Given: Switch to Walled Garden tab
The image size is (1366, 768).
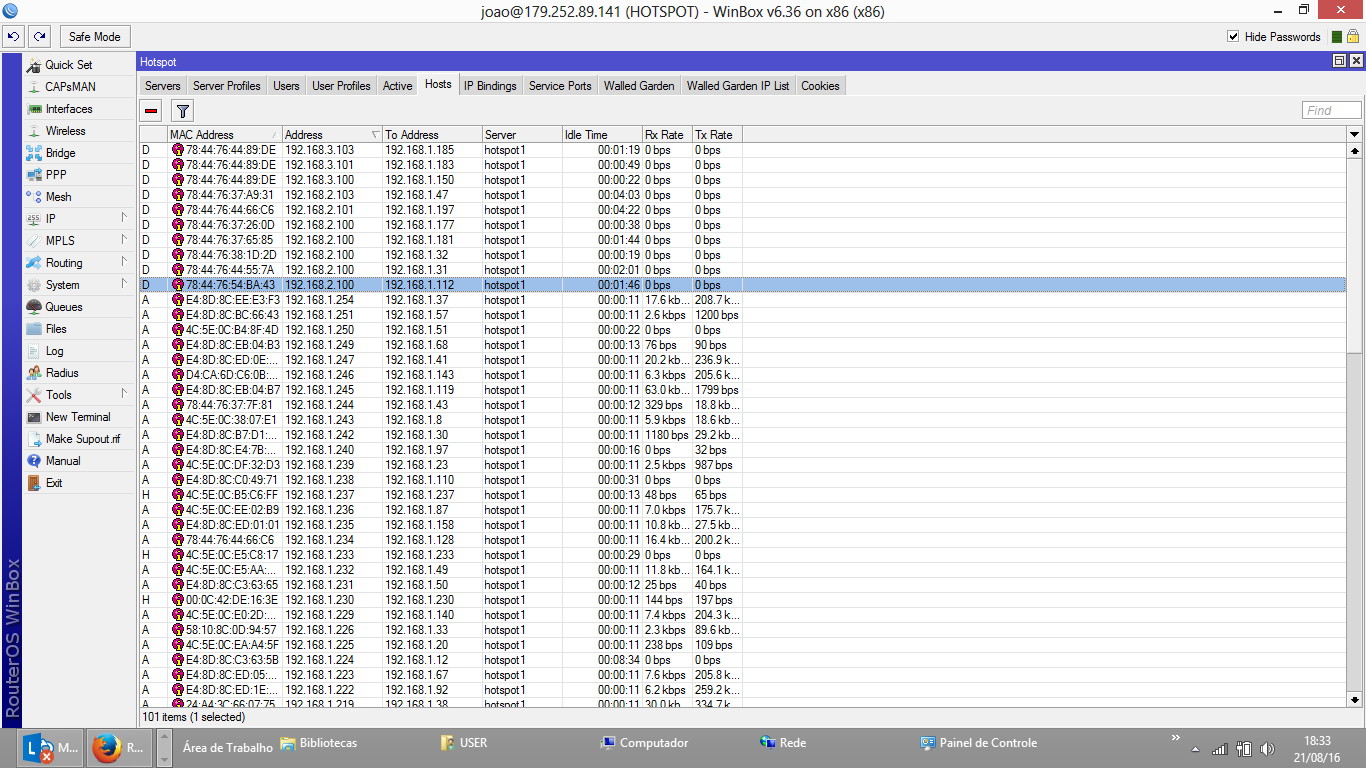Looking at the screenshot, I should click(639, 86).
